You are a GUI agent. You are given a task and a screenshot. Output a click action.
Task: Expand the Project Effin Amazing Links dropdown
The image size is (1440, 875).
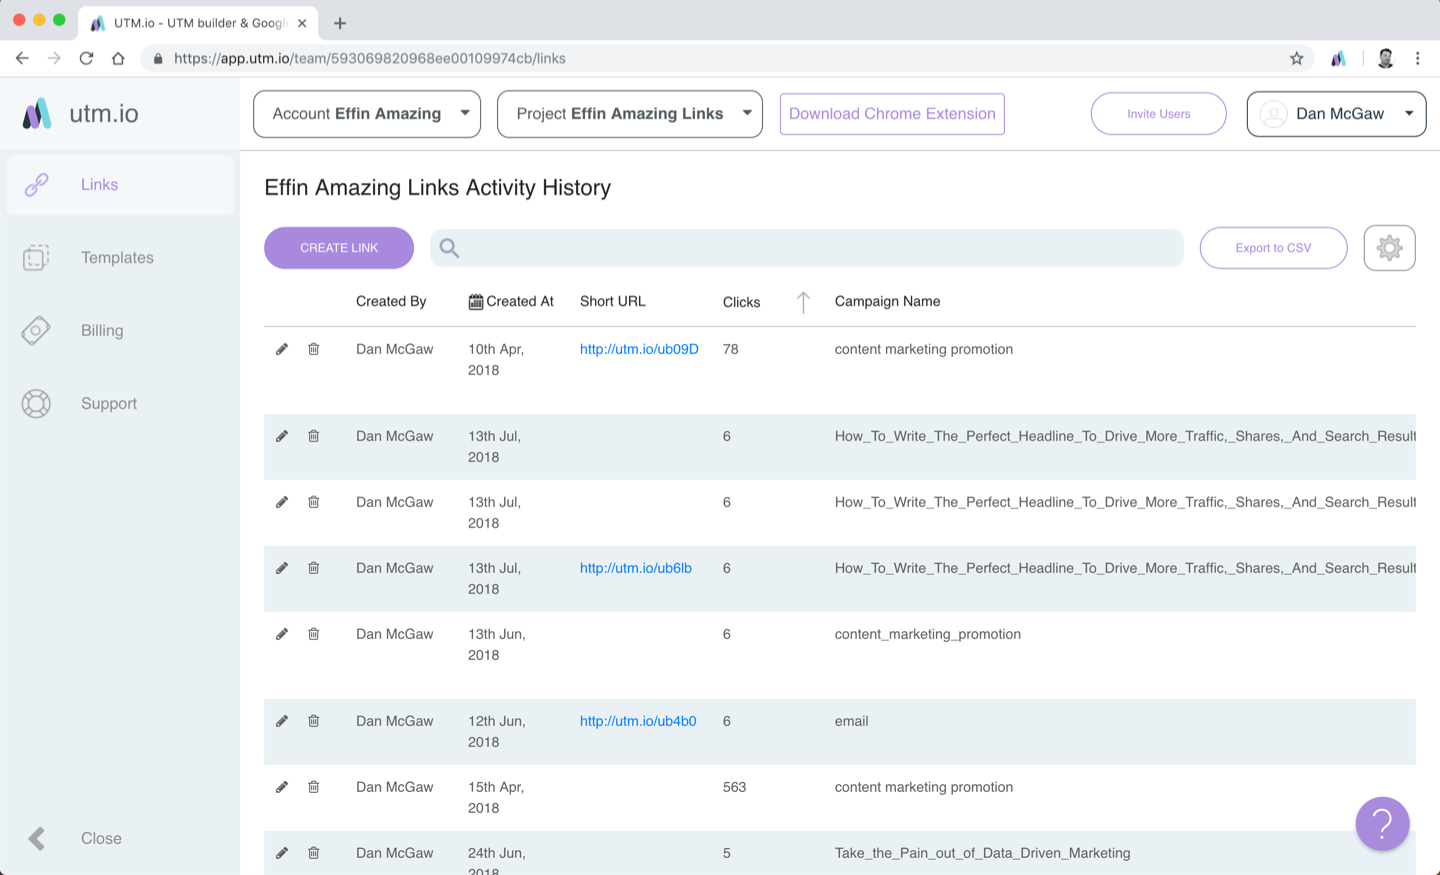pos(630,114)
